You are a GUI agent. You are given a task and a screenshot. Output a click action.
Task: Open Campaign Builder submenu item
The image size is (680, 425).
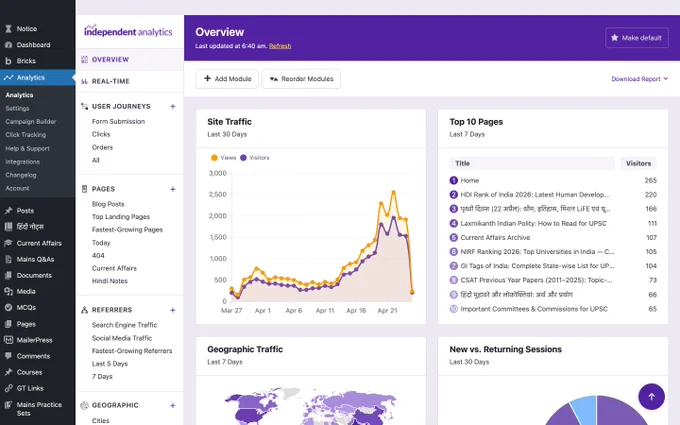[x=31, y=121]
